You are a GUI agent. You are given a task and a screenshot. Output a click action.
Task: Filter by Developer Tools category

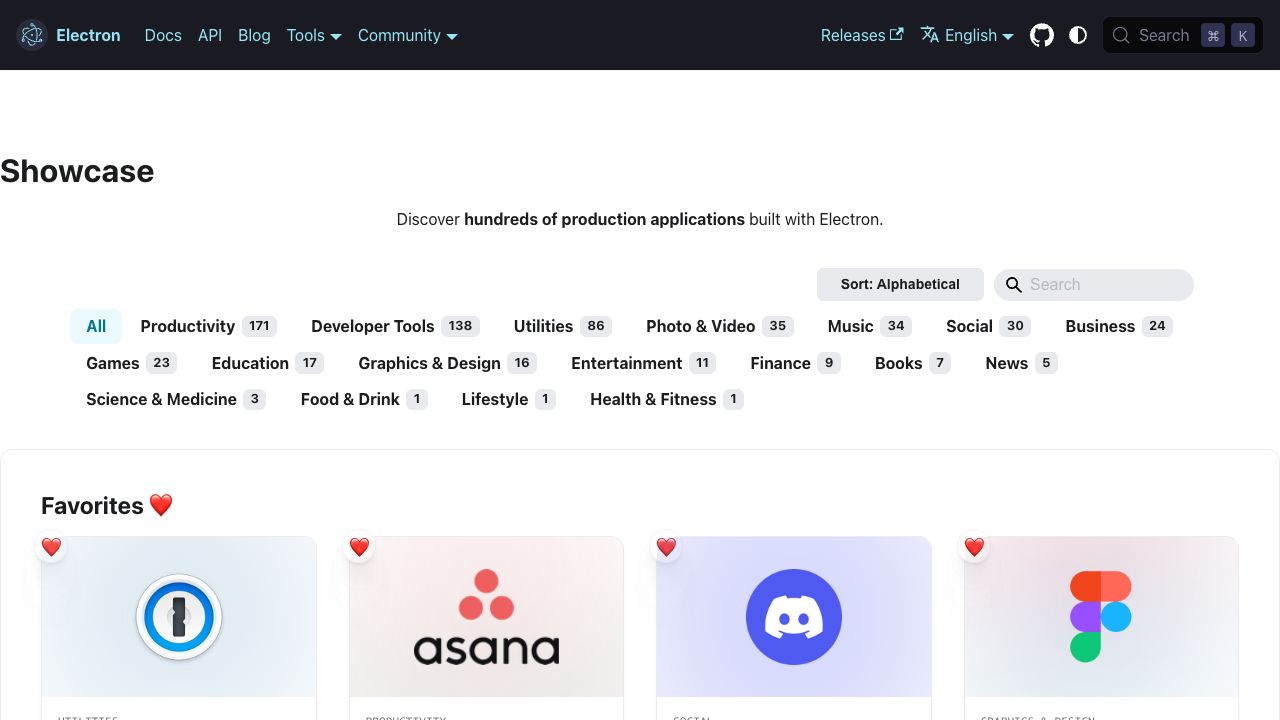395,326
